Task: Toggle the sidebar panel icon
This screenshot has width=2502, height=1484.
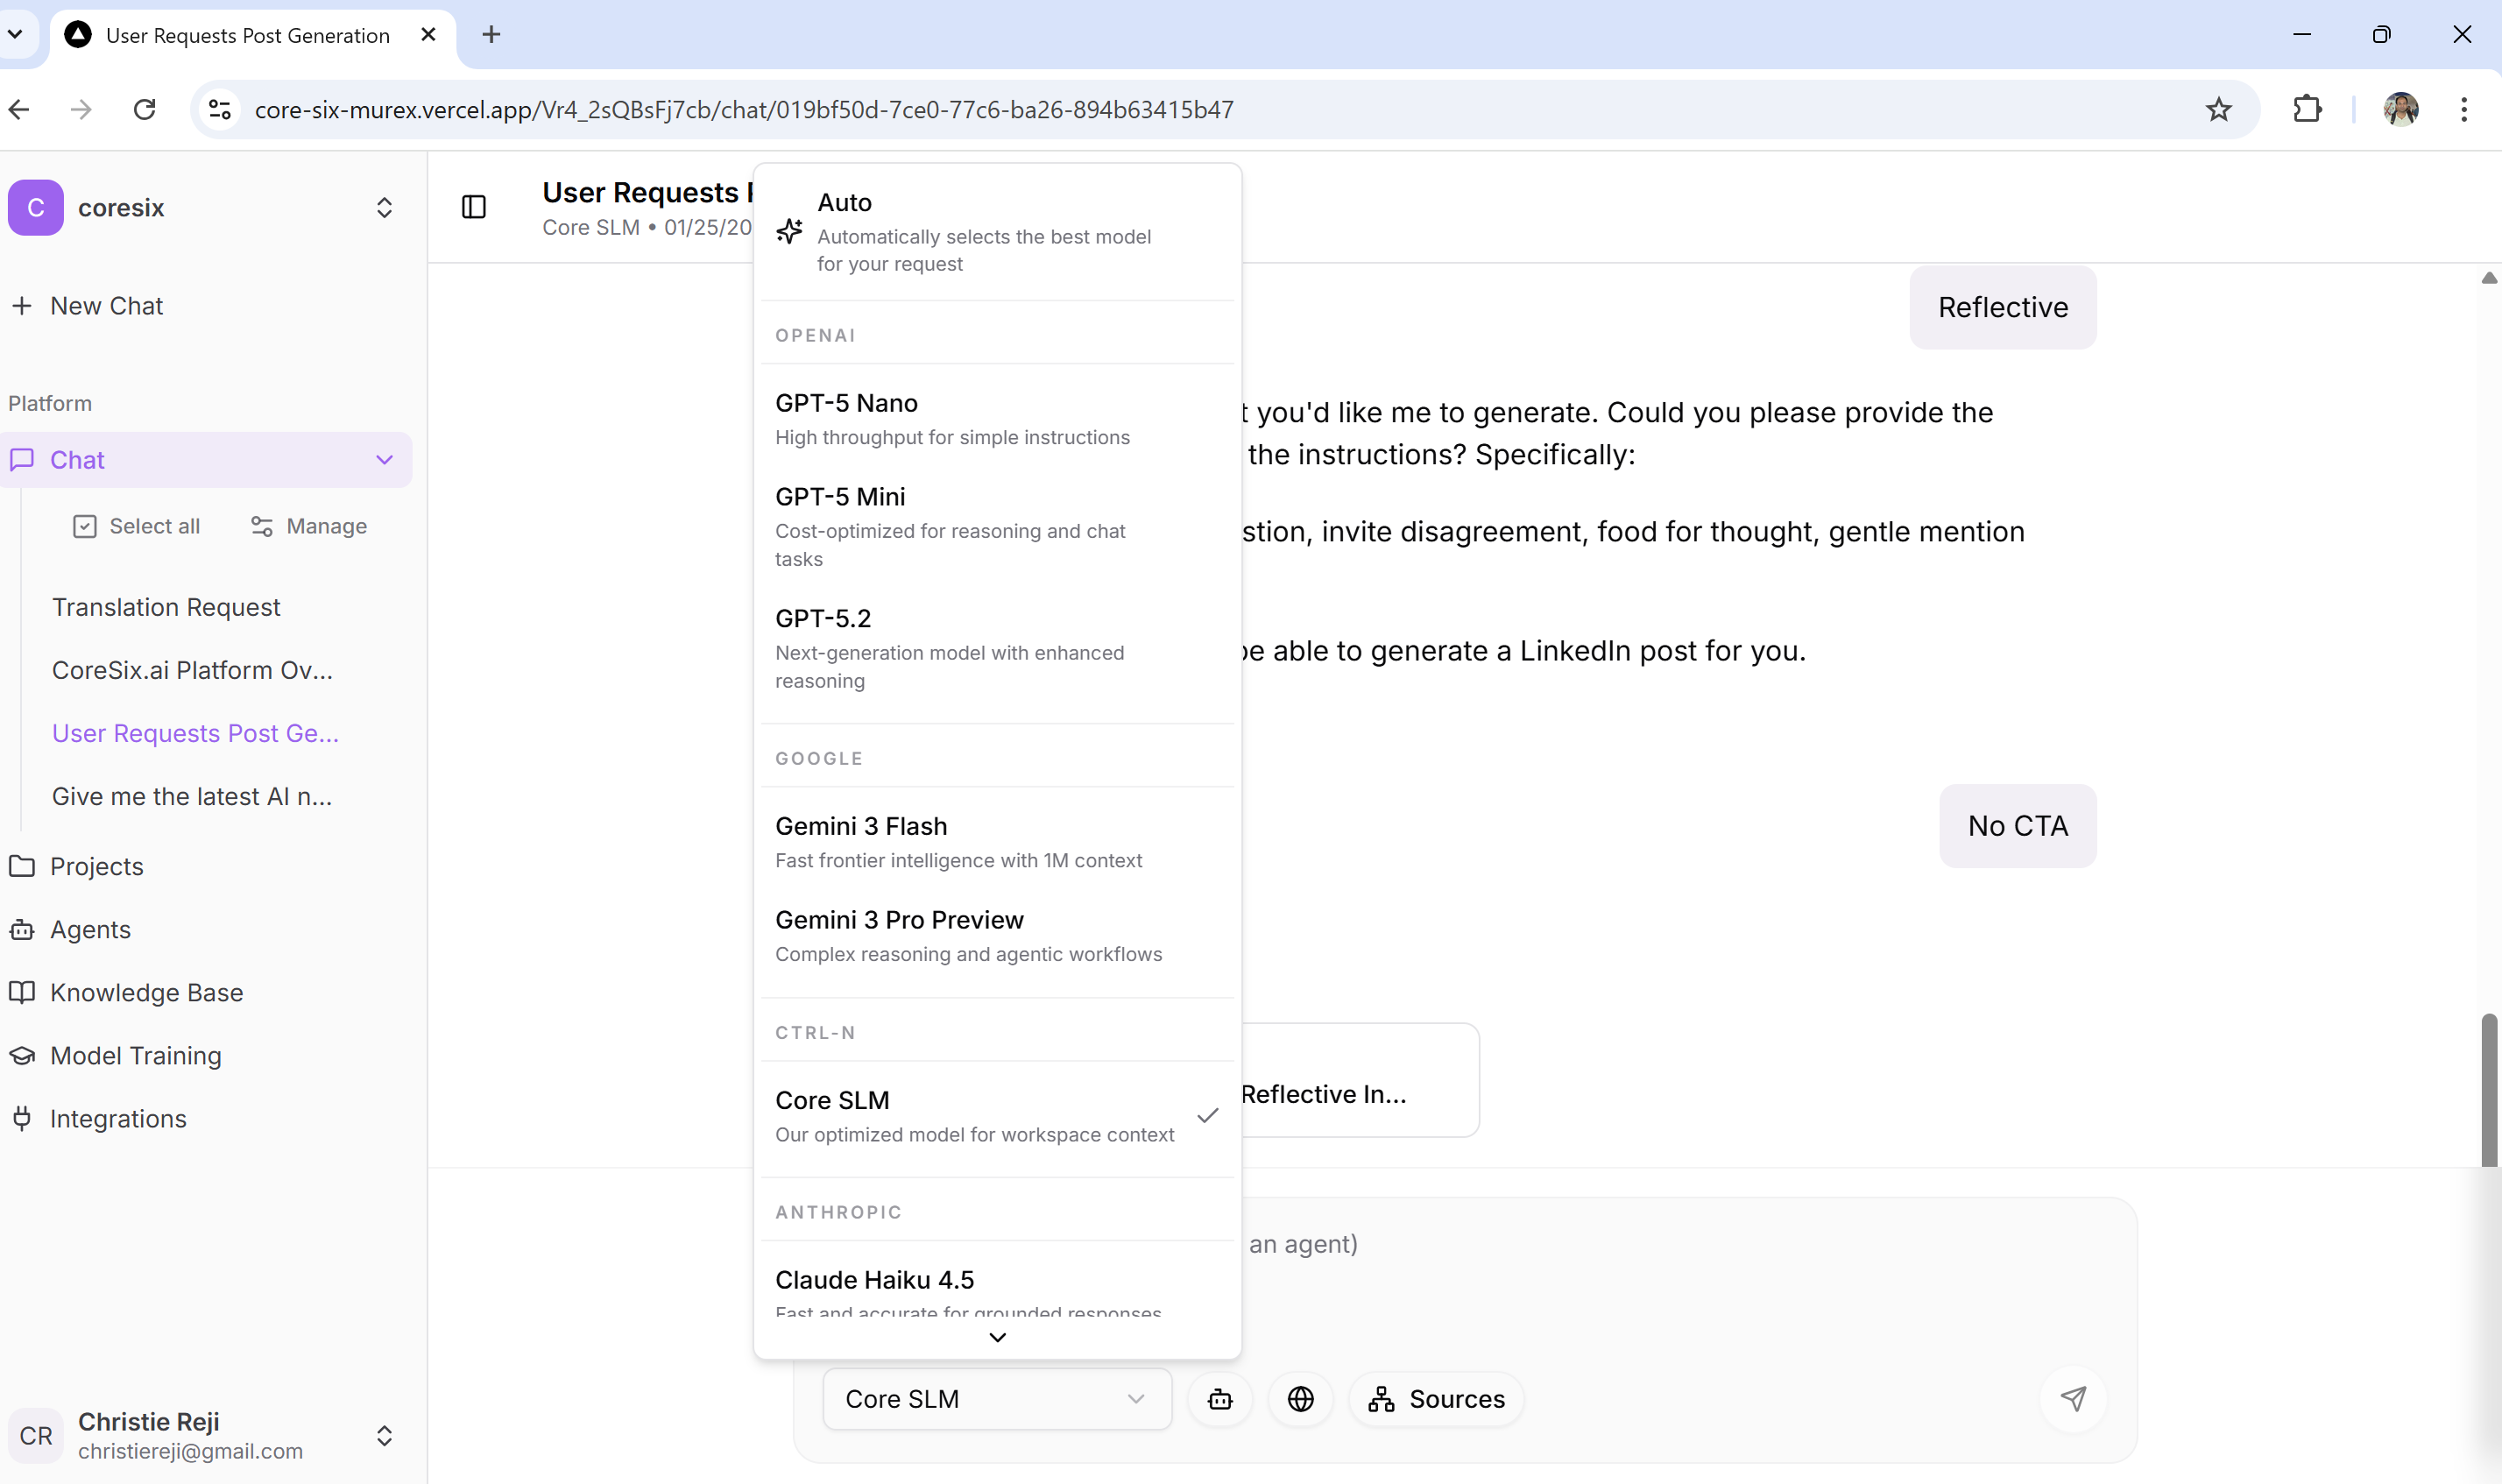Action: 474,207
